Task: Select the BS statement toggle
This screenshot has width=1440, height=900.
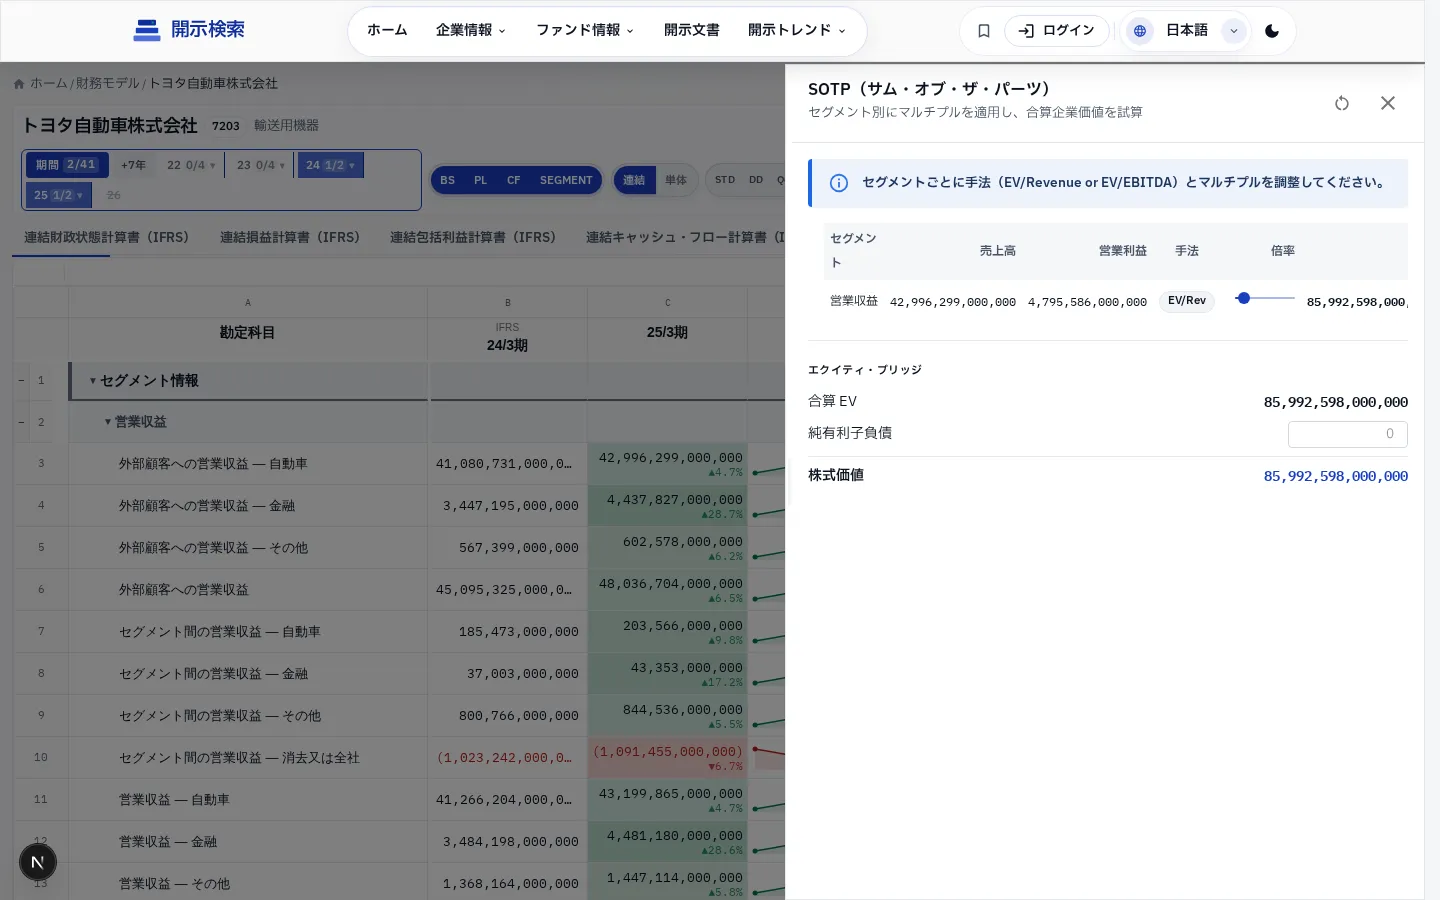Action: (x=448, y=180)
